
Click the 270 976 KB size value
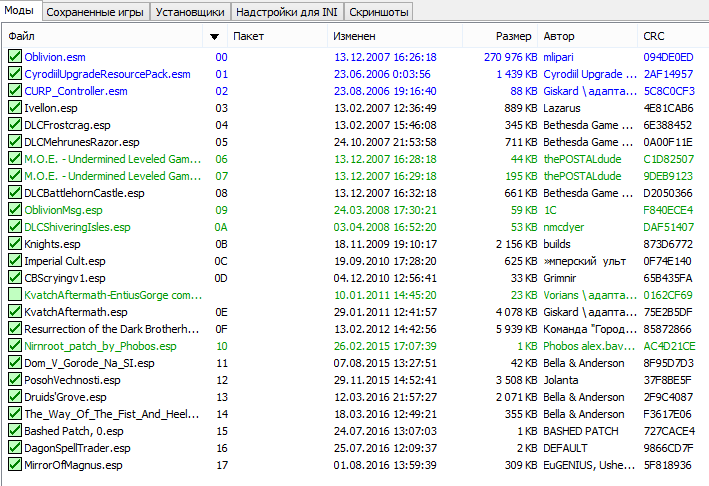[x=510, y=57]
